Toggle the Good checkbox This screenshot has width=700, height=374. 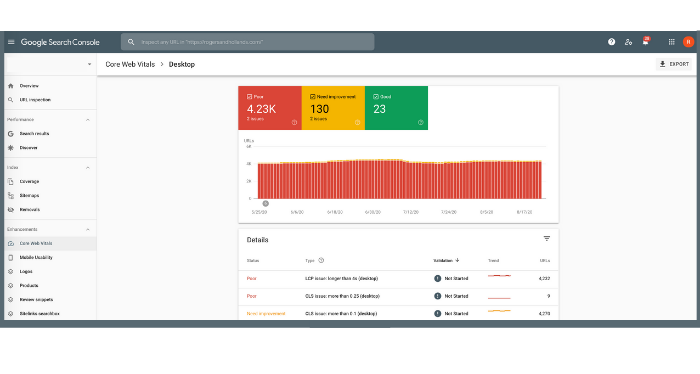(376, 96)
